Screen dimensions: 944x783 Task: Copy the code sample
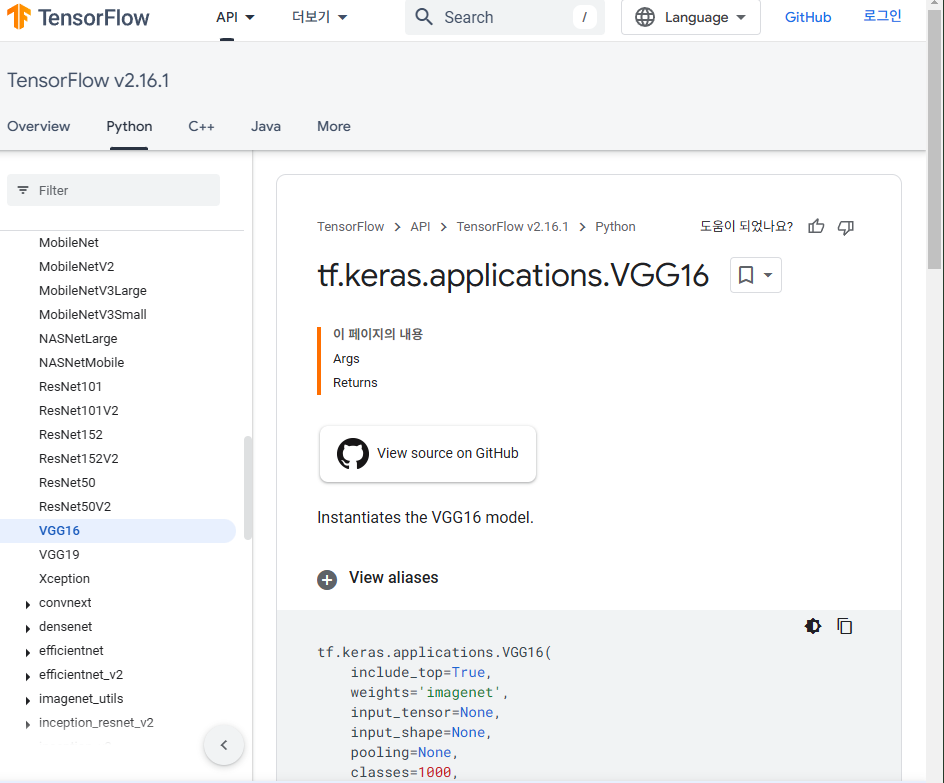coord(845,626)
